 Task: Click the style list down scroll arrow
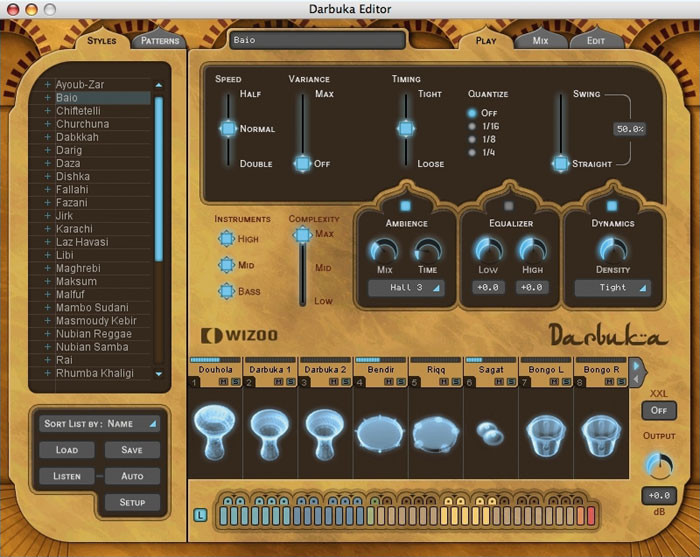pyautogui.click(x=158, y=374)
